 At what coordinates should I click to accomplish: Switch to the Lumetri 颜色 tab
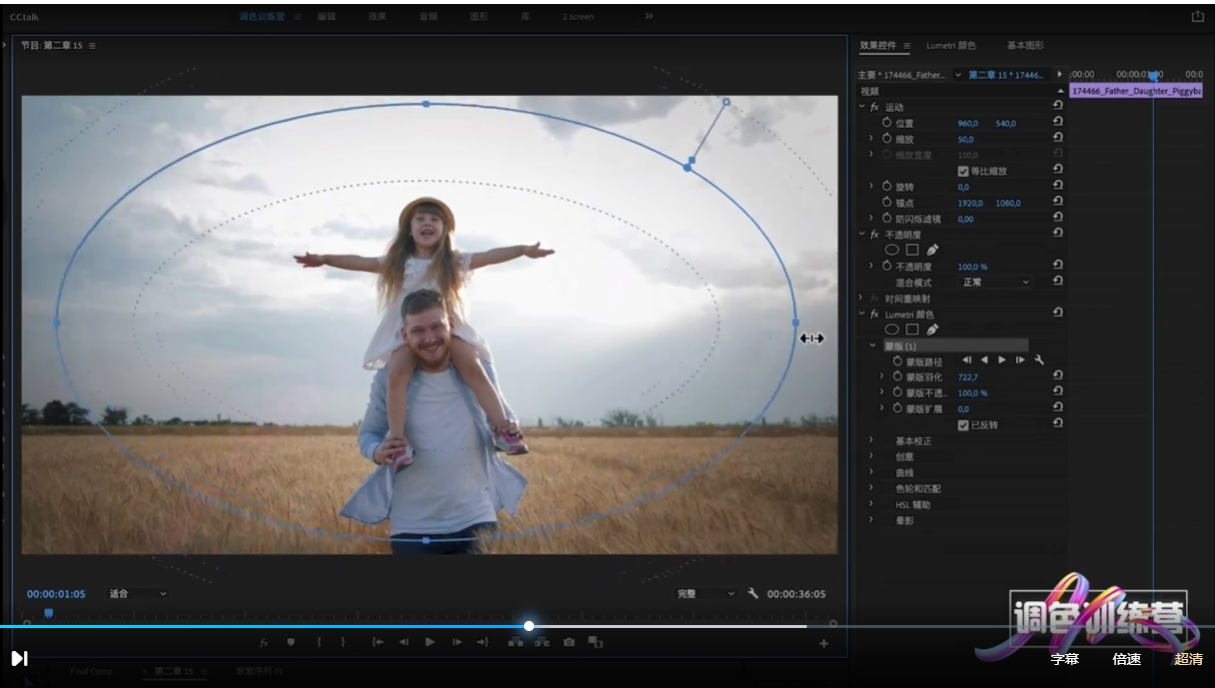(x=950, y=46)
